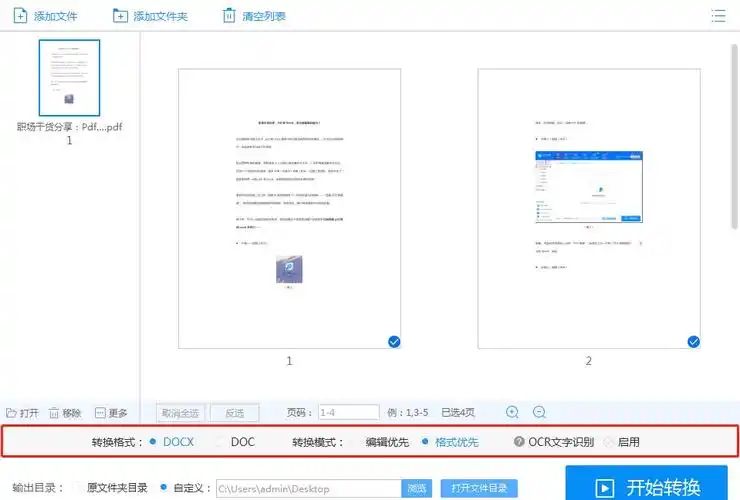740x500 pixels.
Task: Zoom out with the magnifier minus icon
Action: [540, 412]
